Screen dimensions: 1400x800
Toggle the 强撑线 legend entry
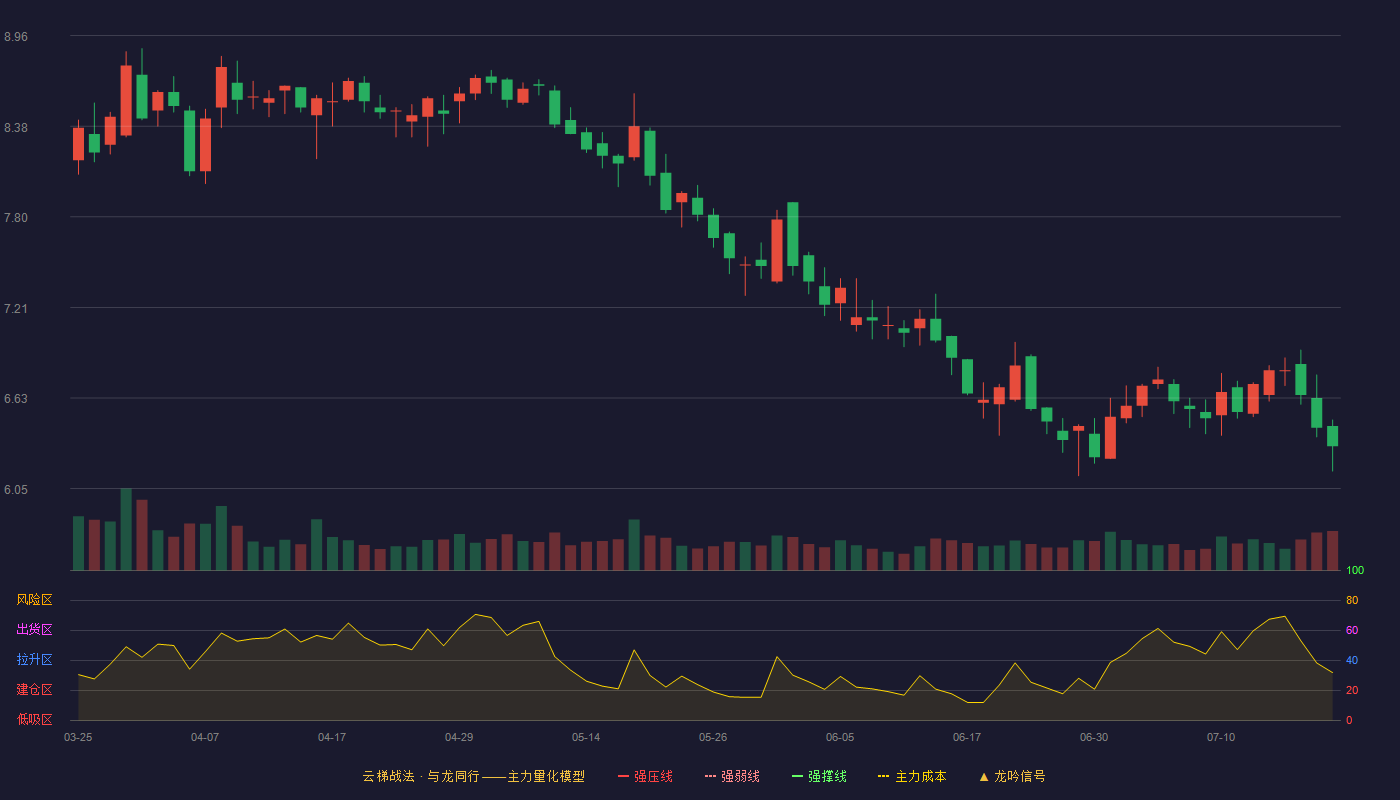coord(819,776)
